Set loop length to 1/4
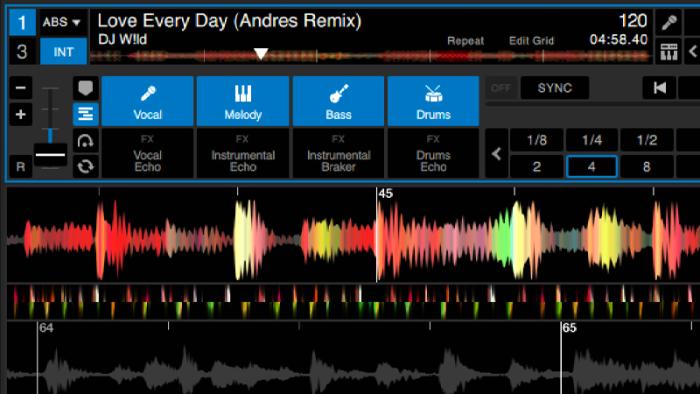700x394 pixels. (x=592, y=141)
